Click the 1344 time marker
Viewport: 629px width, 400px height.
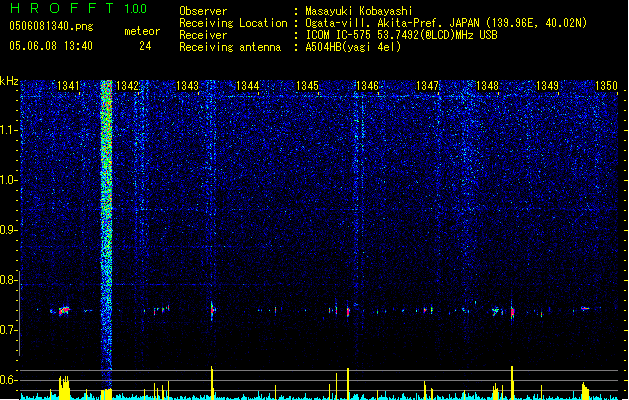248,85
